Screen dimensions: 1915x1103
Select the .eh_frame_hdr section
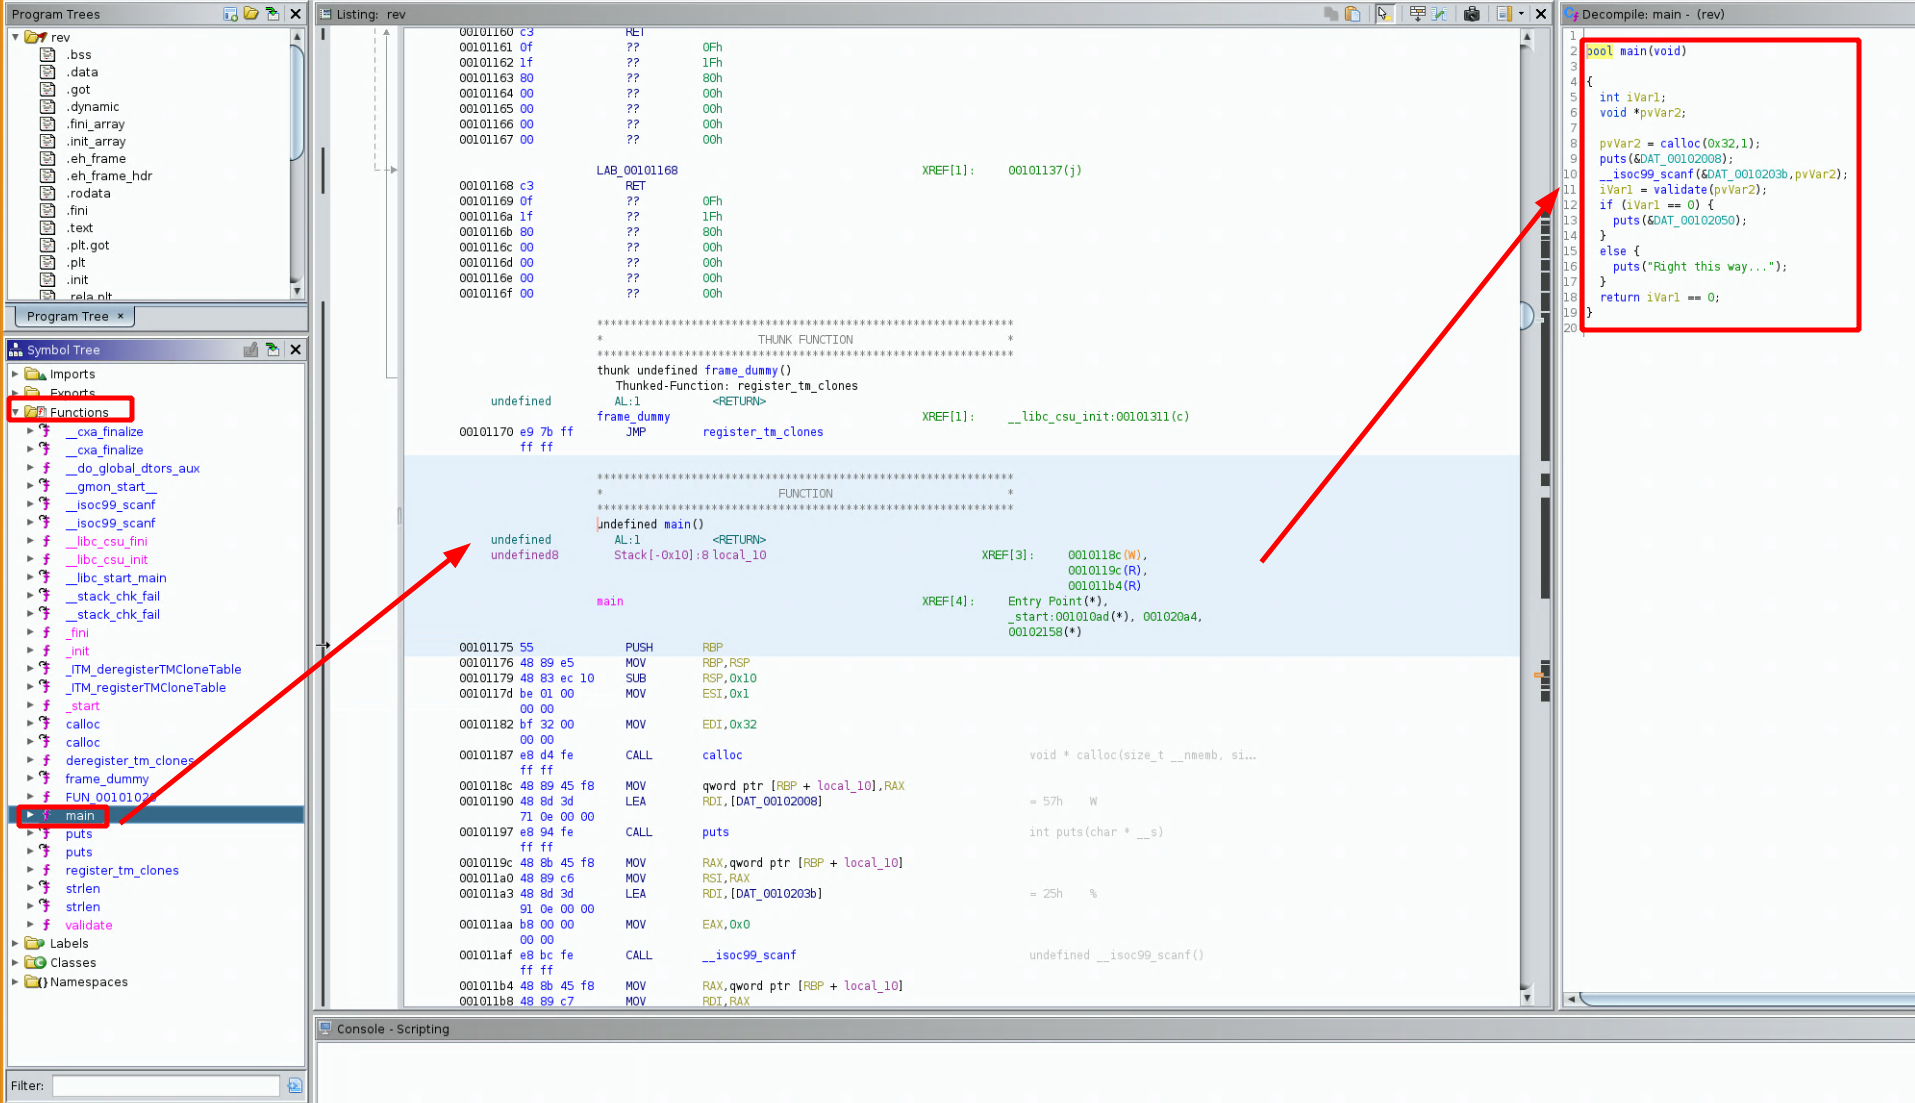pyautogui.click(x=109, y=176)
